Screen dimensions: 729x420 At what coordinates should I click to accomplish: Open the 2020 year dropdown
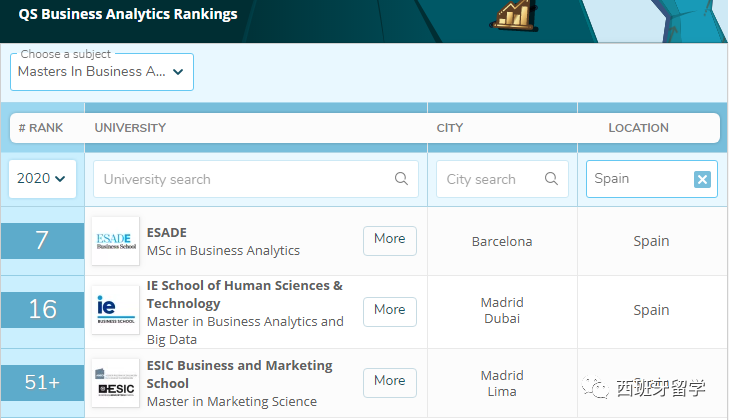pos(42,179)
